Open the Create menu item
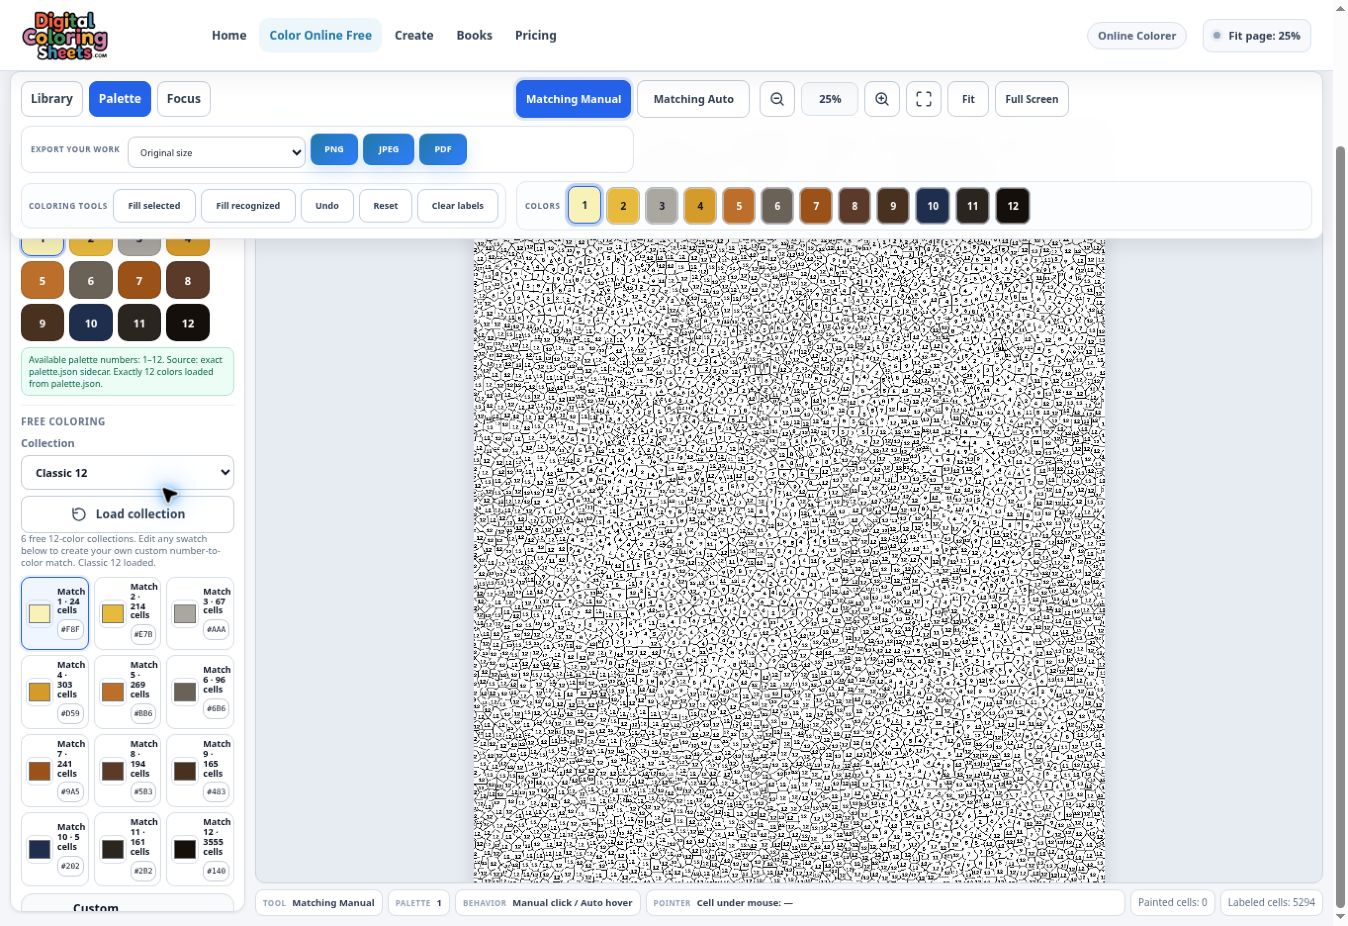The height and width of the screenshot is (926, 1348). click(414, 35)
